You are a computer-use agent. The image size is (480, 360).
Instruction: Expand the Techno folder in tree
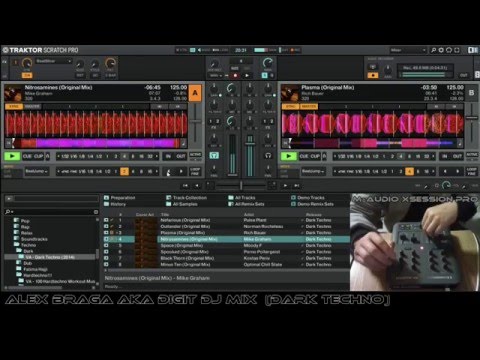tap(25, 245)
